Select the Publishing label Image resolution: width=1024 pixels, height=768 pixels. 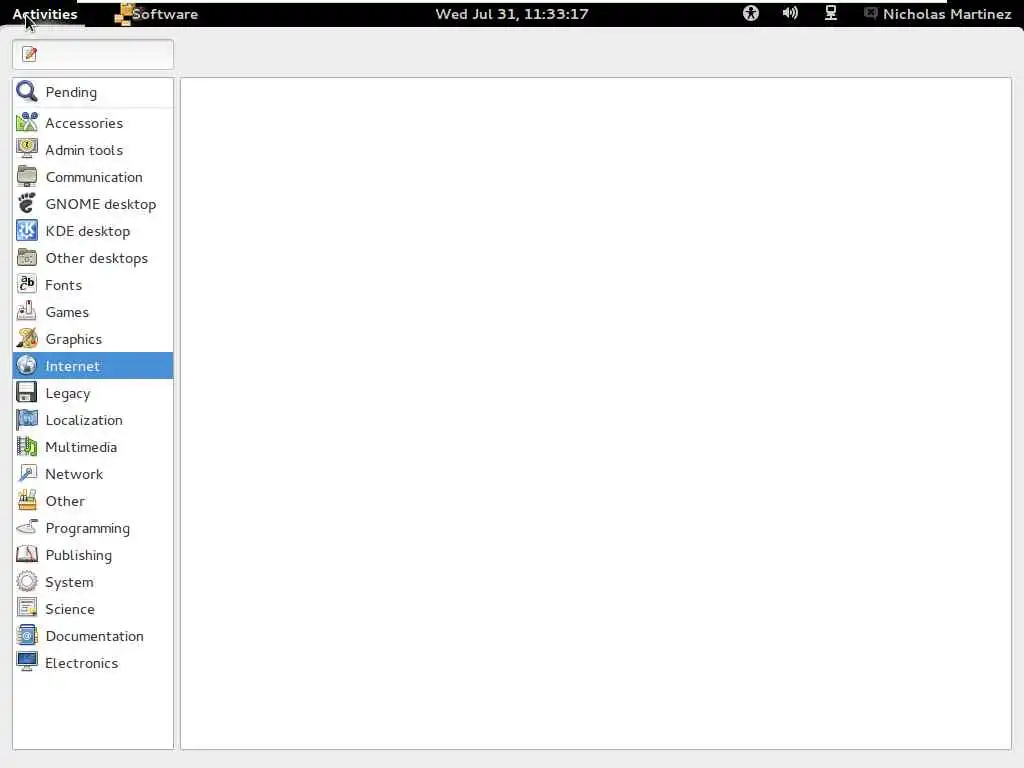[79, 555]
